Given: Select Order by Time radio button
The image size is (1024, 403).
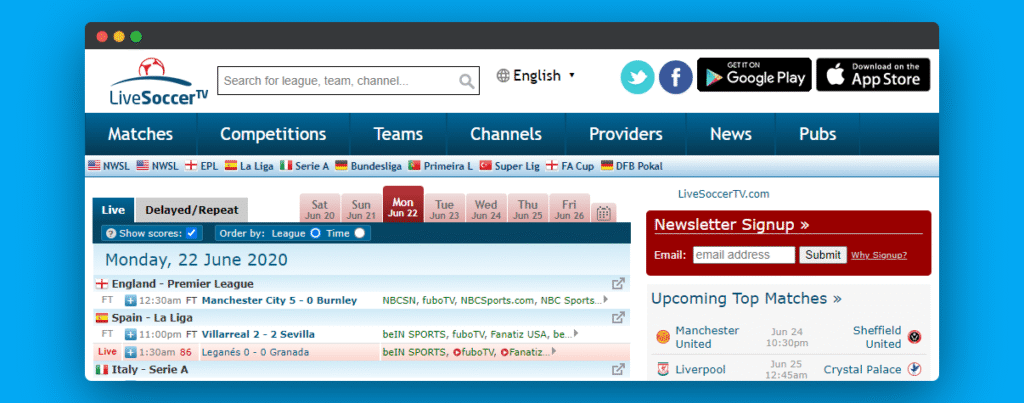Looking at the screenshot, I should [x=359, y=233].
